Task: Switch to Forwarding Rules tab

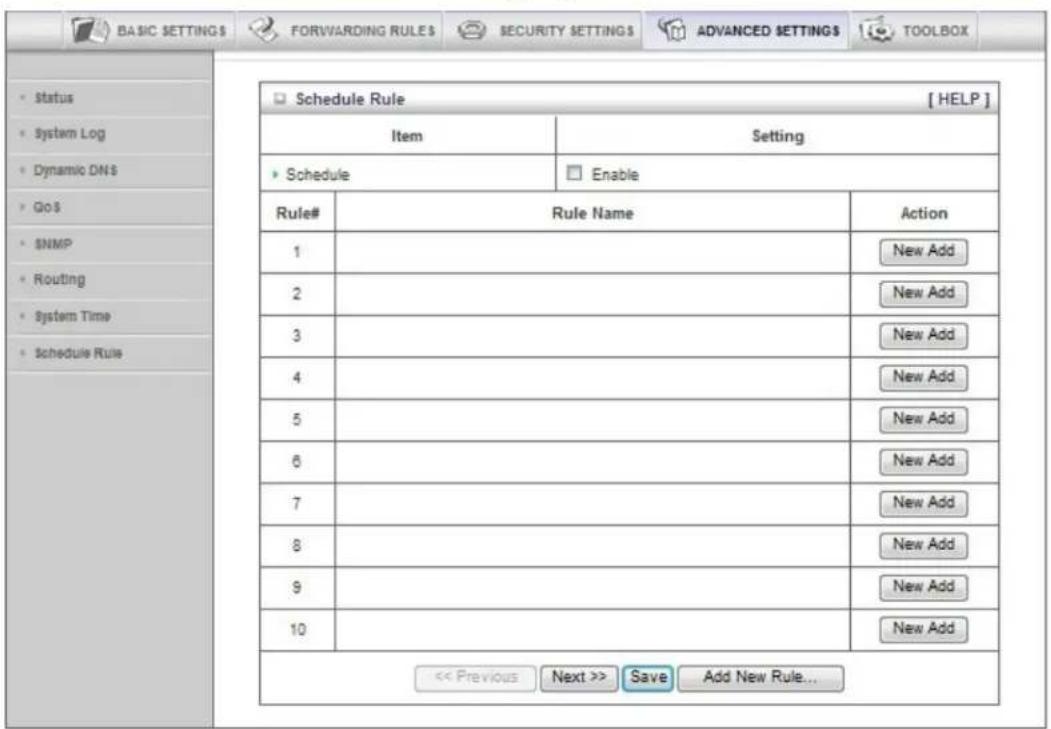Action: [341, 31]
